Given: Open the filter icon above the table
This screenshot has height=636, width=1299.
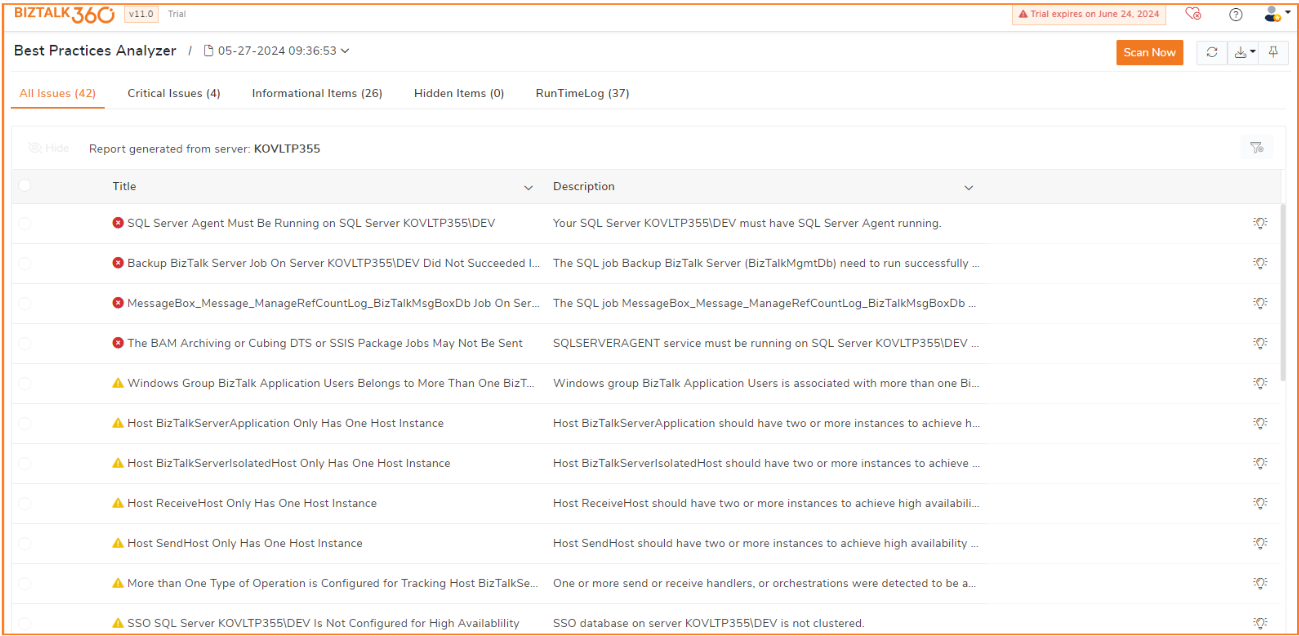Looking at the screenshot, I should [1257, 148].
